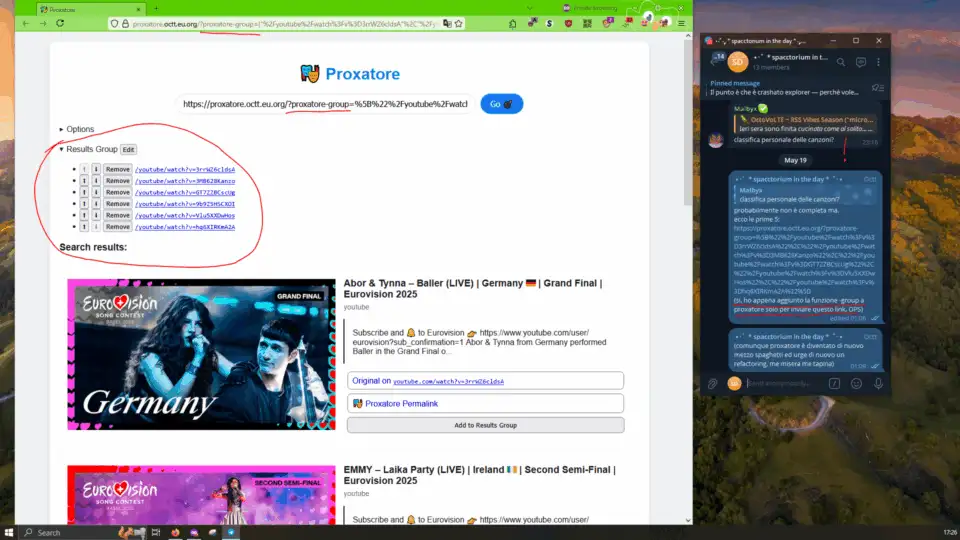Screen dimensions: 960x540
Task: Click Edit next to Results Group
Action: [128, 149]
